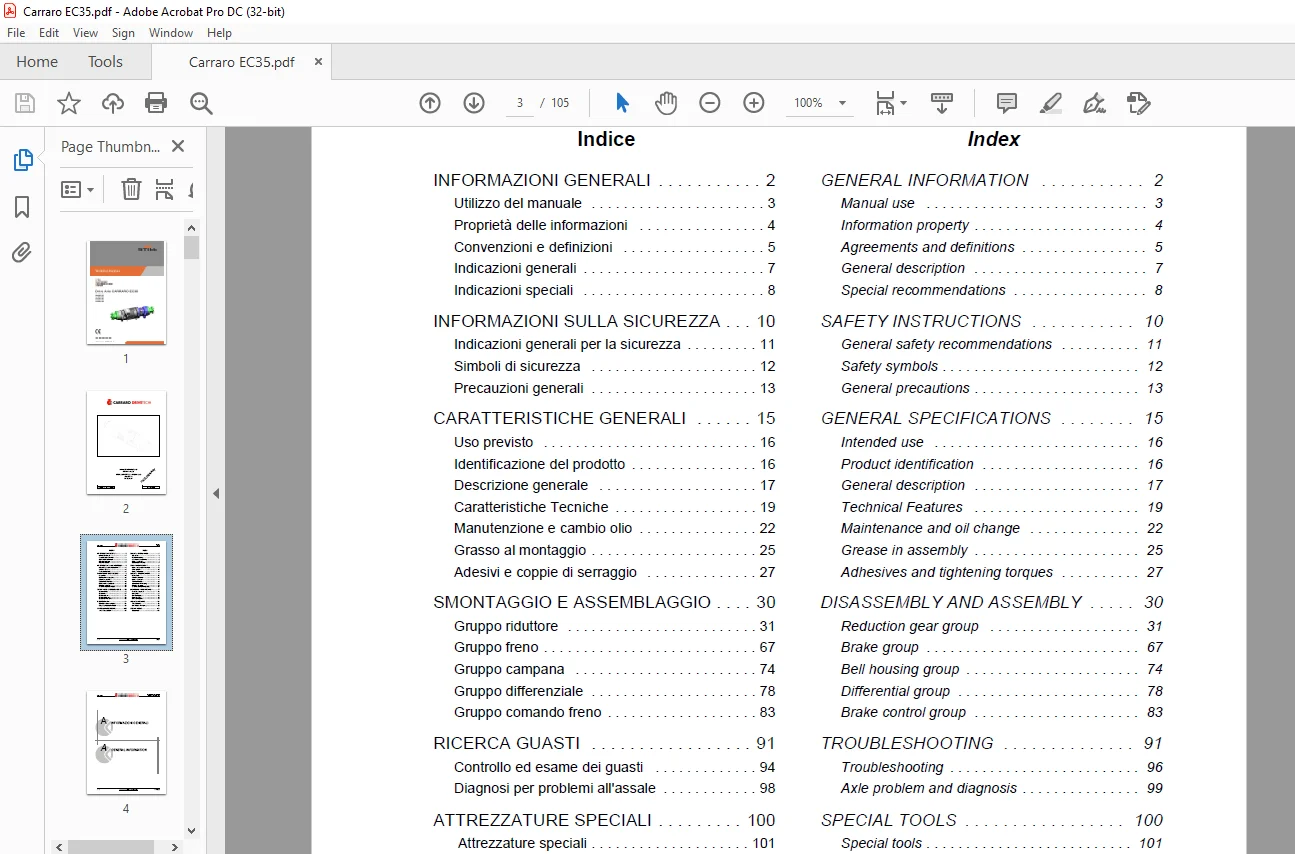Viewport: 1295px width, 854px height.
Task: Open the Sign menu
Action: (x=123, y=33)
